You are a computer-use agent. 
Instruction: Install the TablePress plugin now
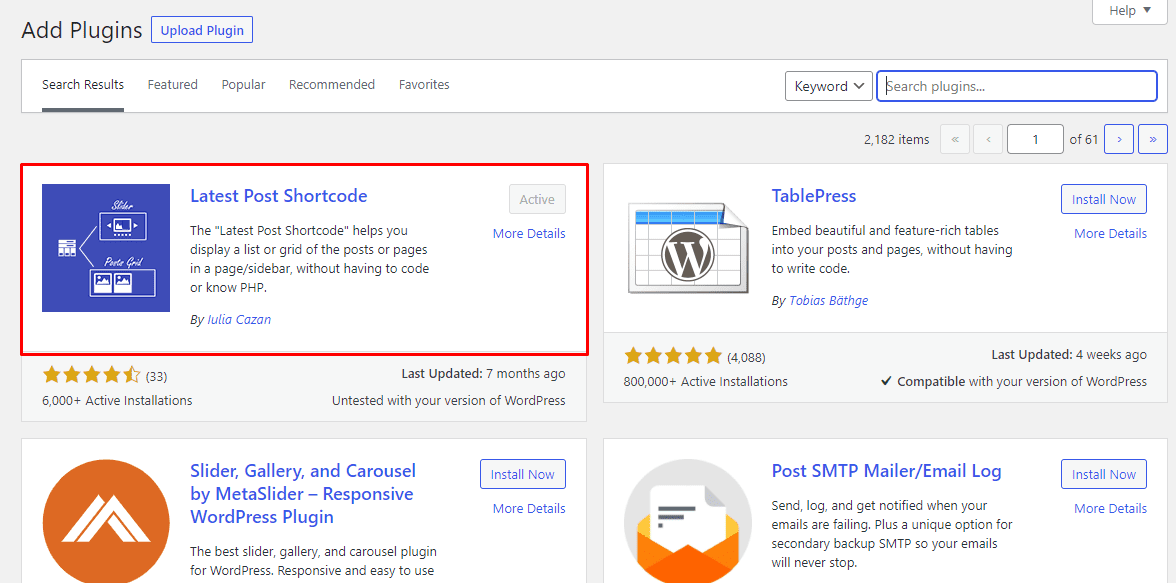tap(1103, 199)
